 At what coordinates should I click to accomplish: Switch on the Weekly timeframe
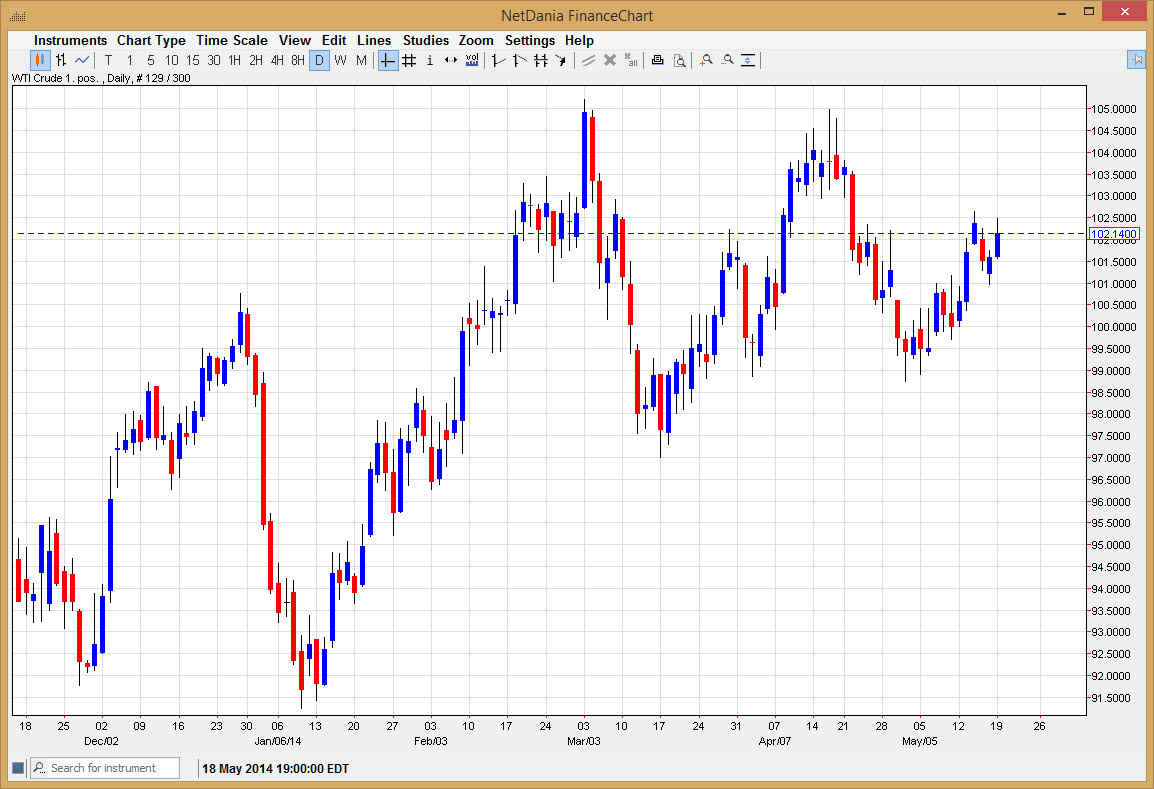click(x=341, y=60)
